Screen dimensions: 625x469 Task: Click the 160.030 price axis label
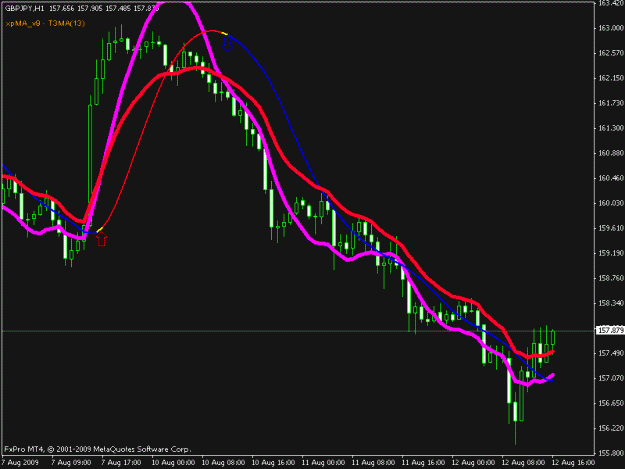[611, 203]
